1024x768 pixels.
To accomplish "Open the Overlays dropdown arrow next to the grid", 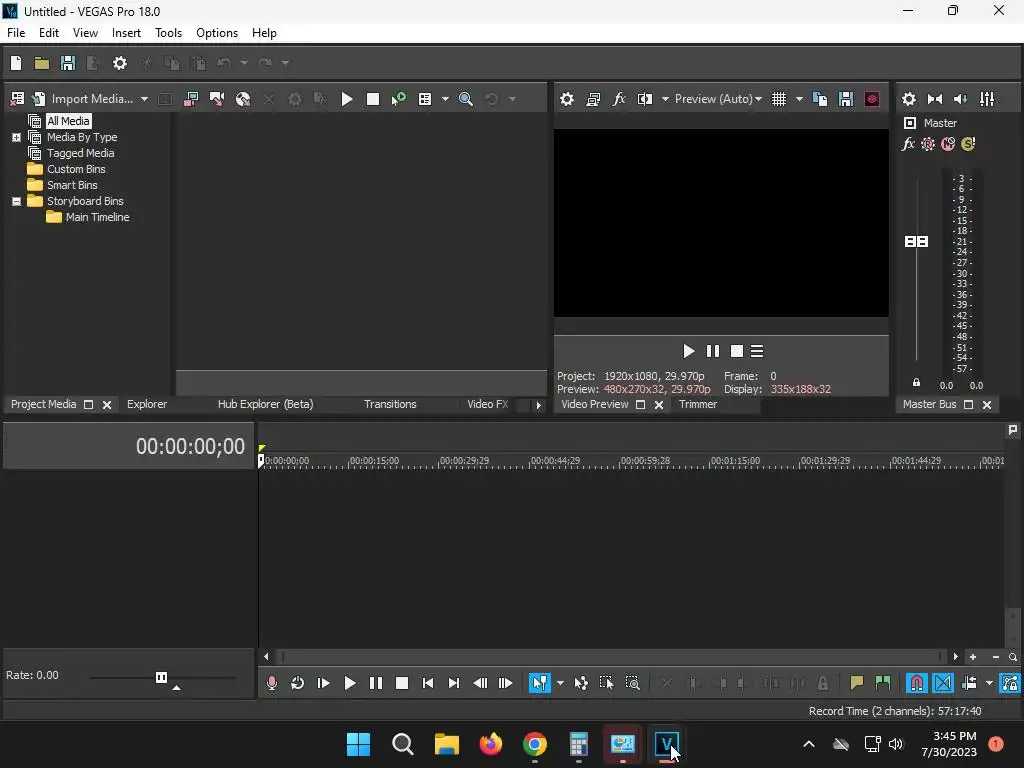I will click(x=799, y=99).
